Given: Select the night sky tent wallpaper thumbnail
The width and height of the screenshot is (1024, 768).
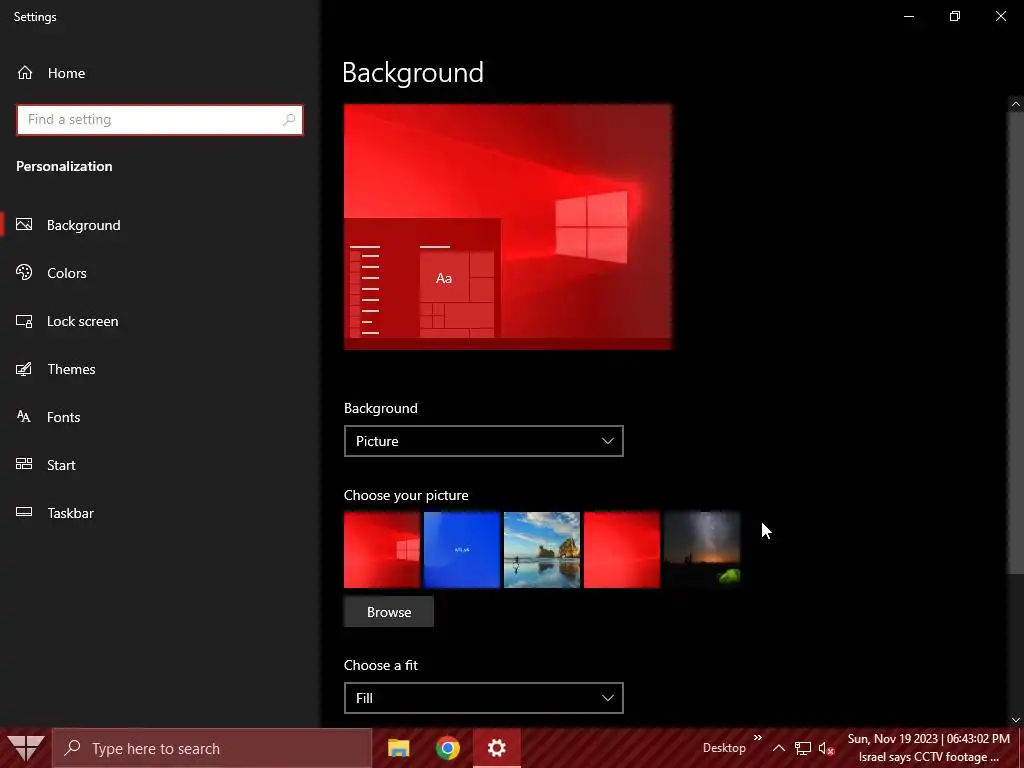Looking at the screenshot, I should click(701, 550).
